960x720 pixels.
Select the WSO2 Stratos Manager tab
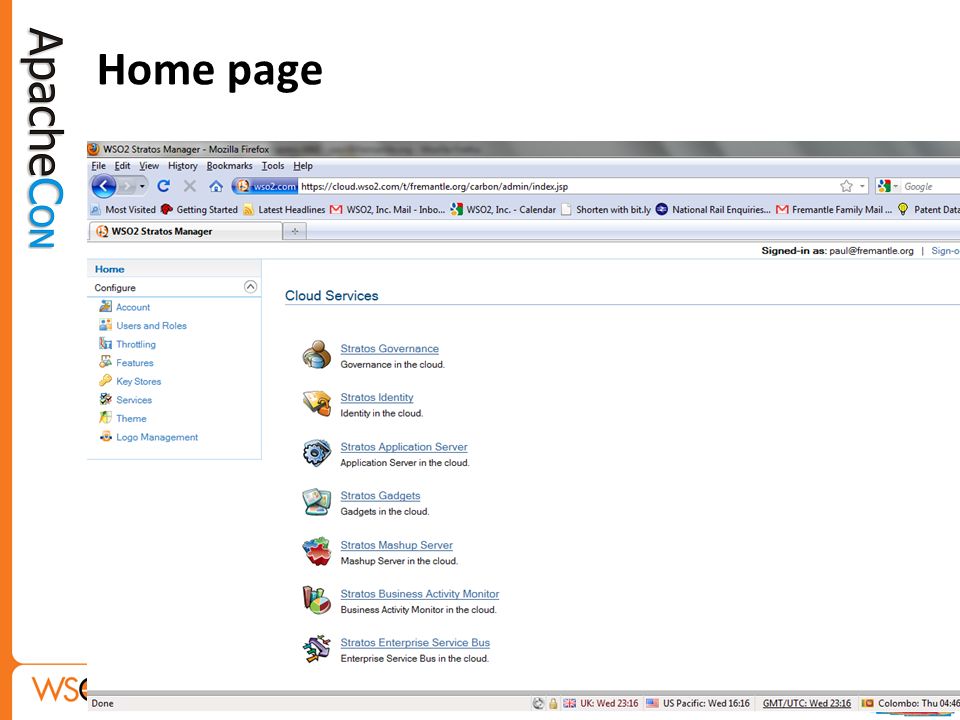coord(186,231)
